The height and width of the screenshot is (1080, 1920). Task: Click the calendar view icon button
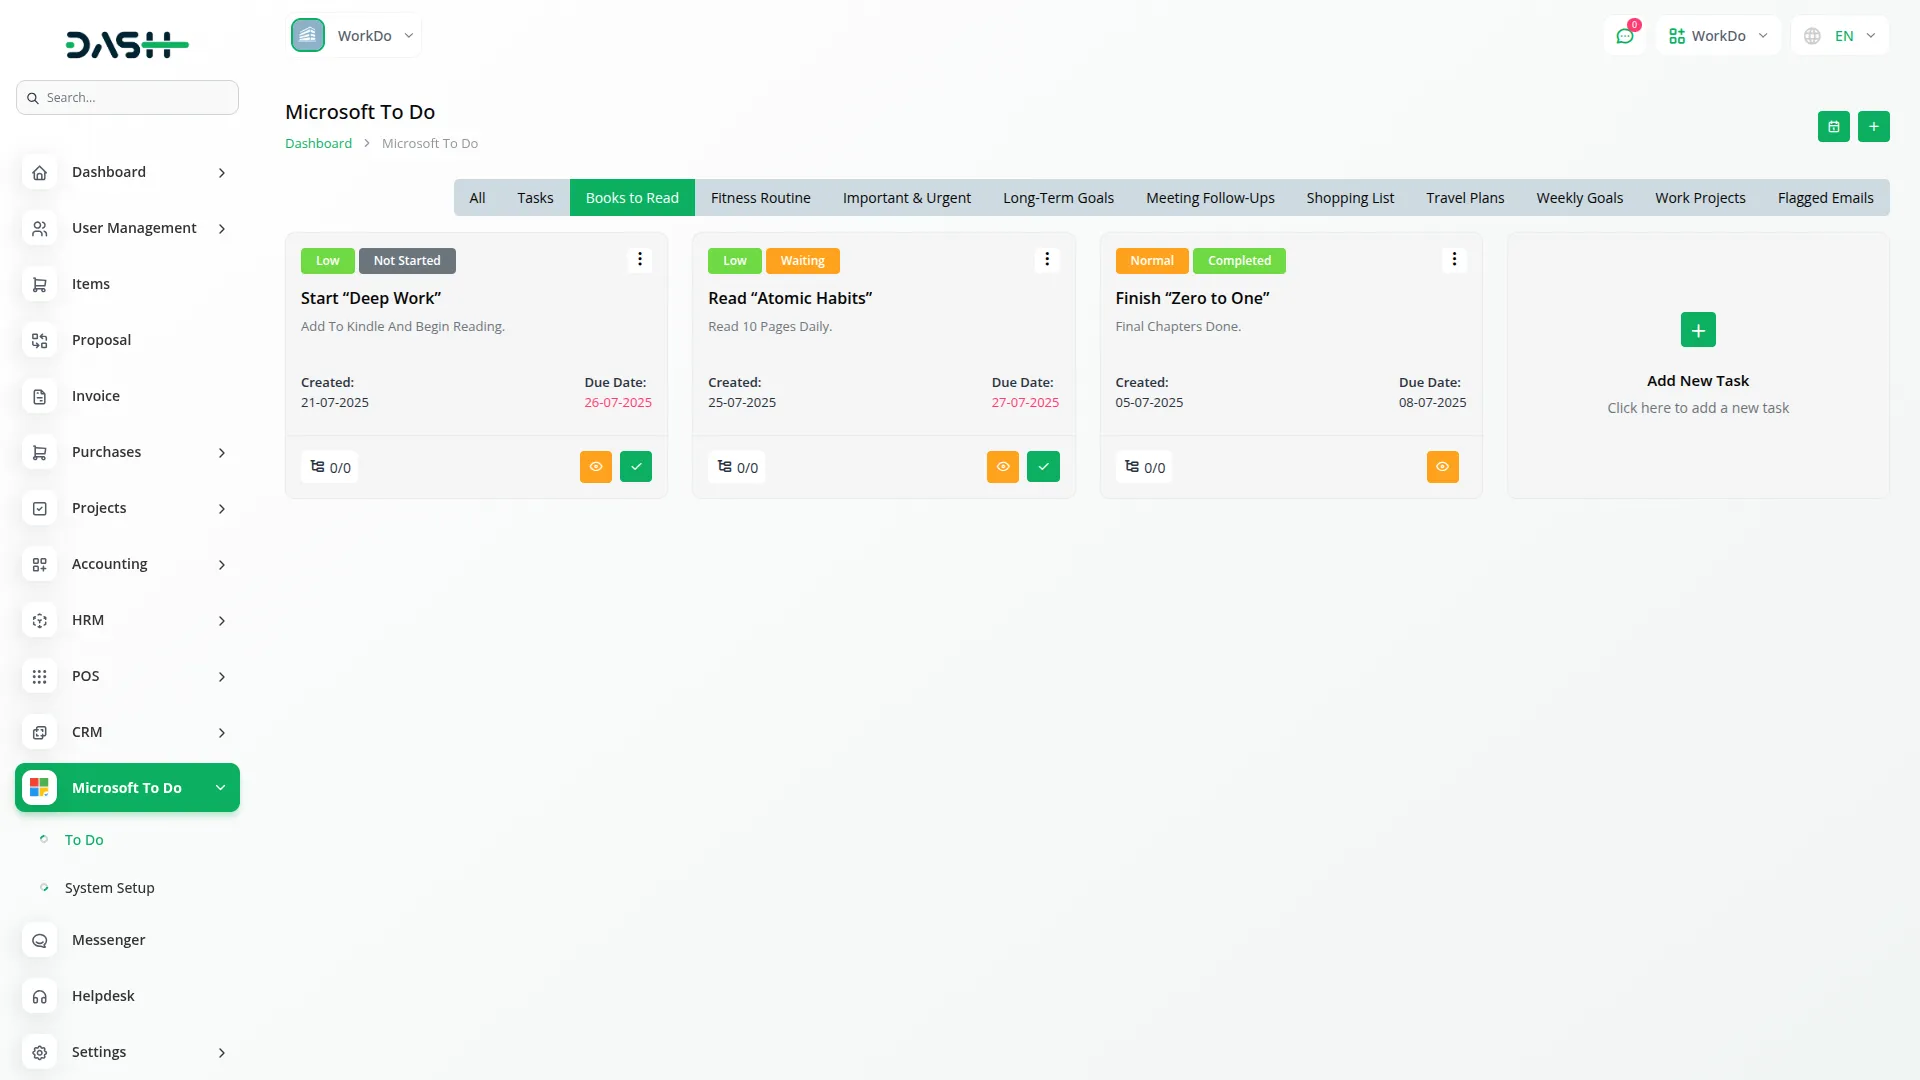tap(1833, 127)
